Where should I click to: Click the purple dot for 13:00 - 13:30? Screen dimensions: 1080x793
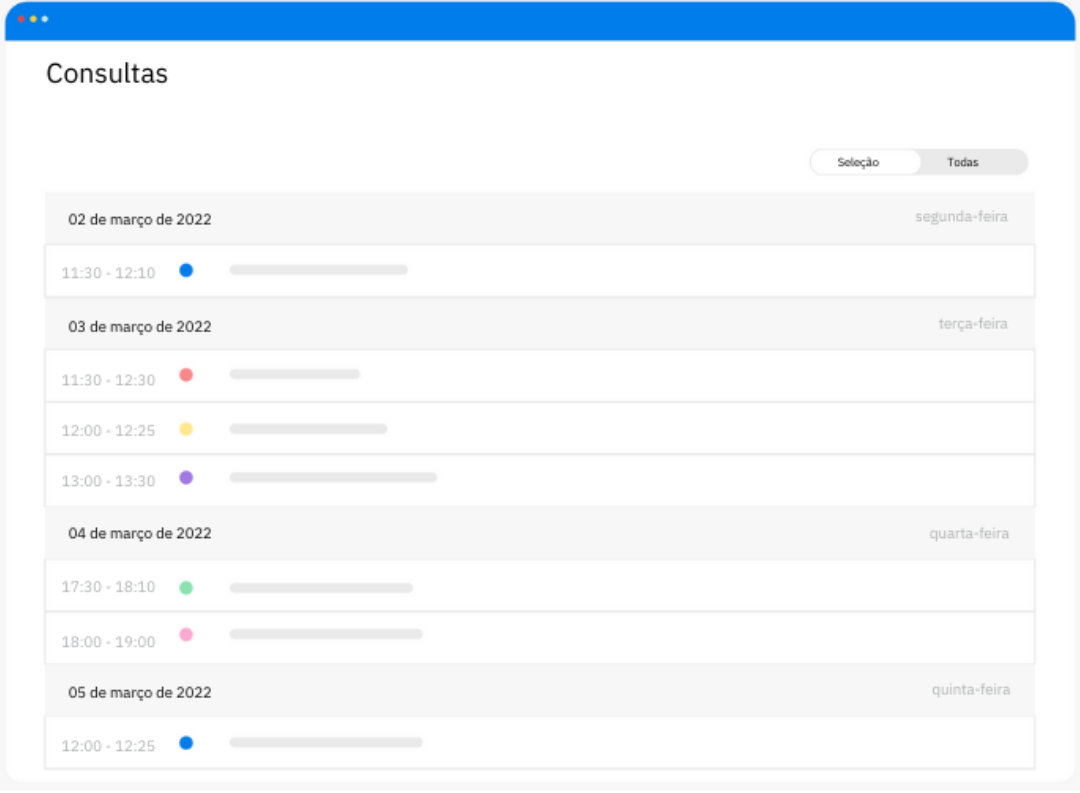186,478
